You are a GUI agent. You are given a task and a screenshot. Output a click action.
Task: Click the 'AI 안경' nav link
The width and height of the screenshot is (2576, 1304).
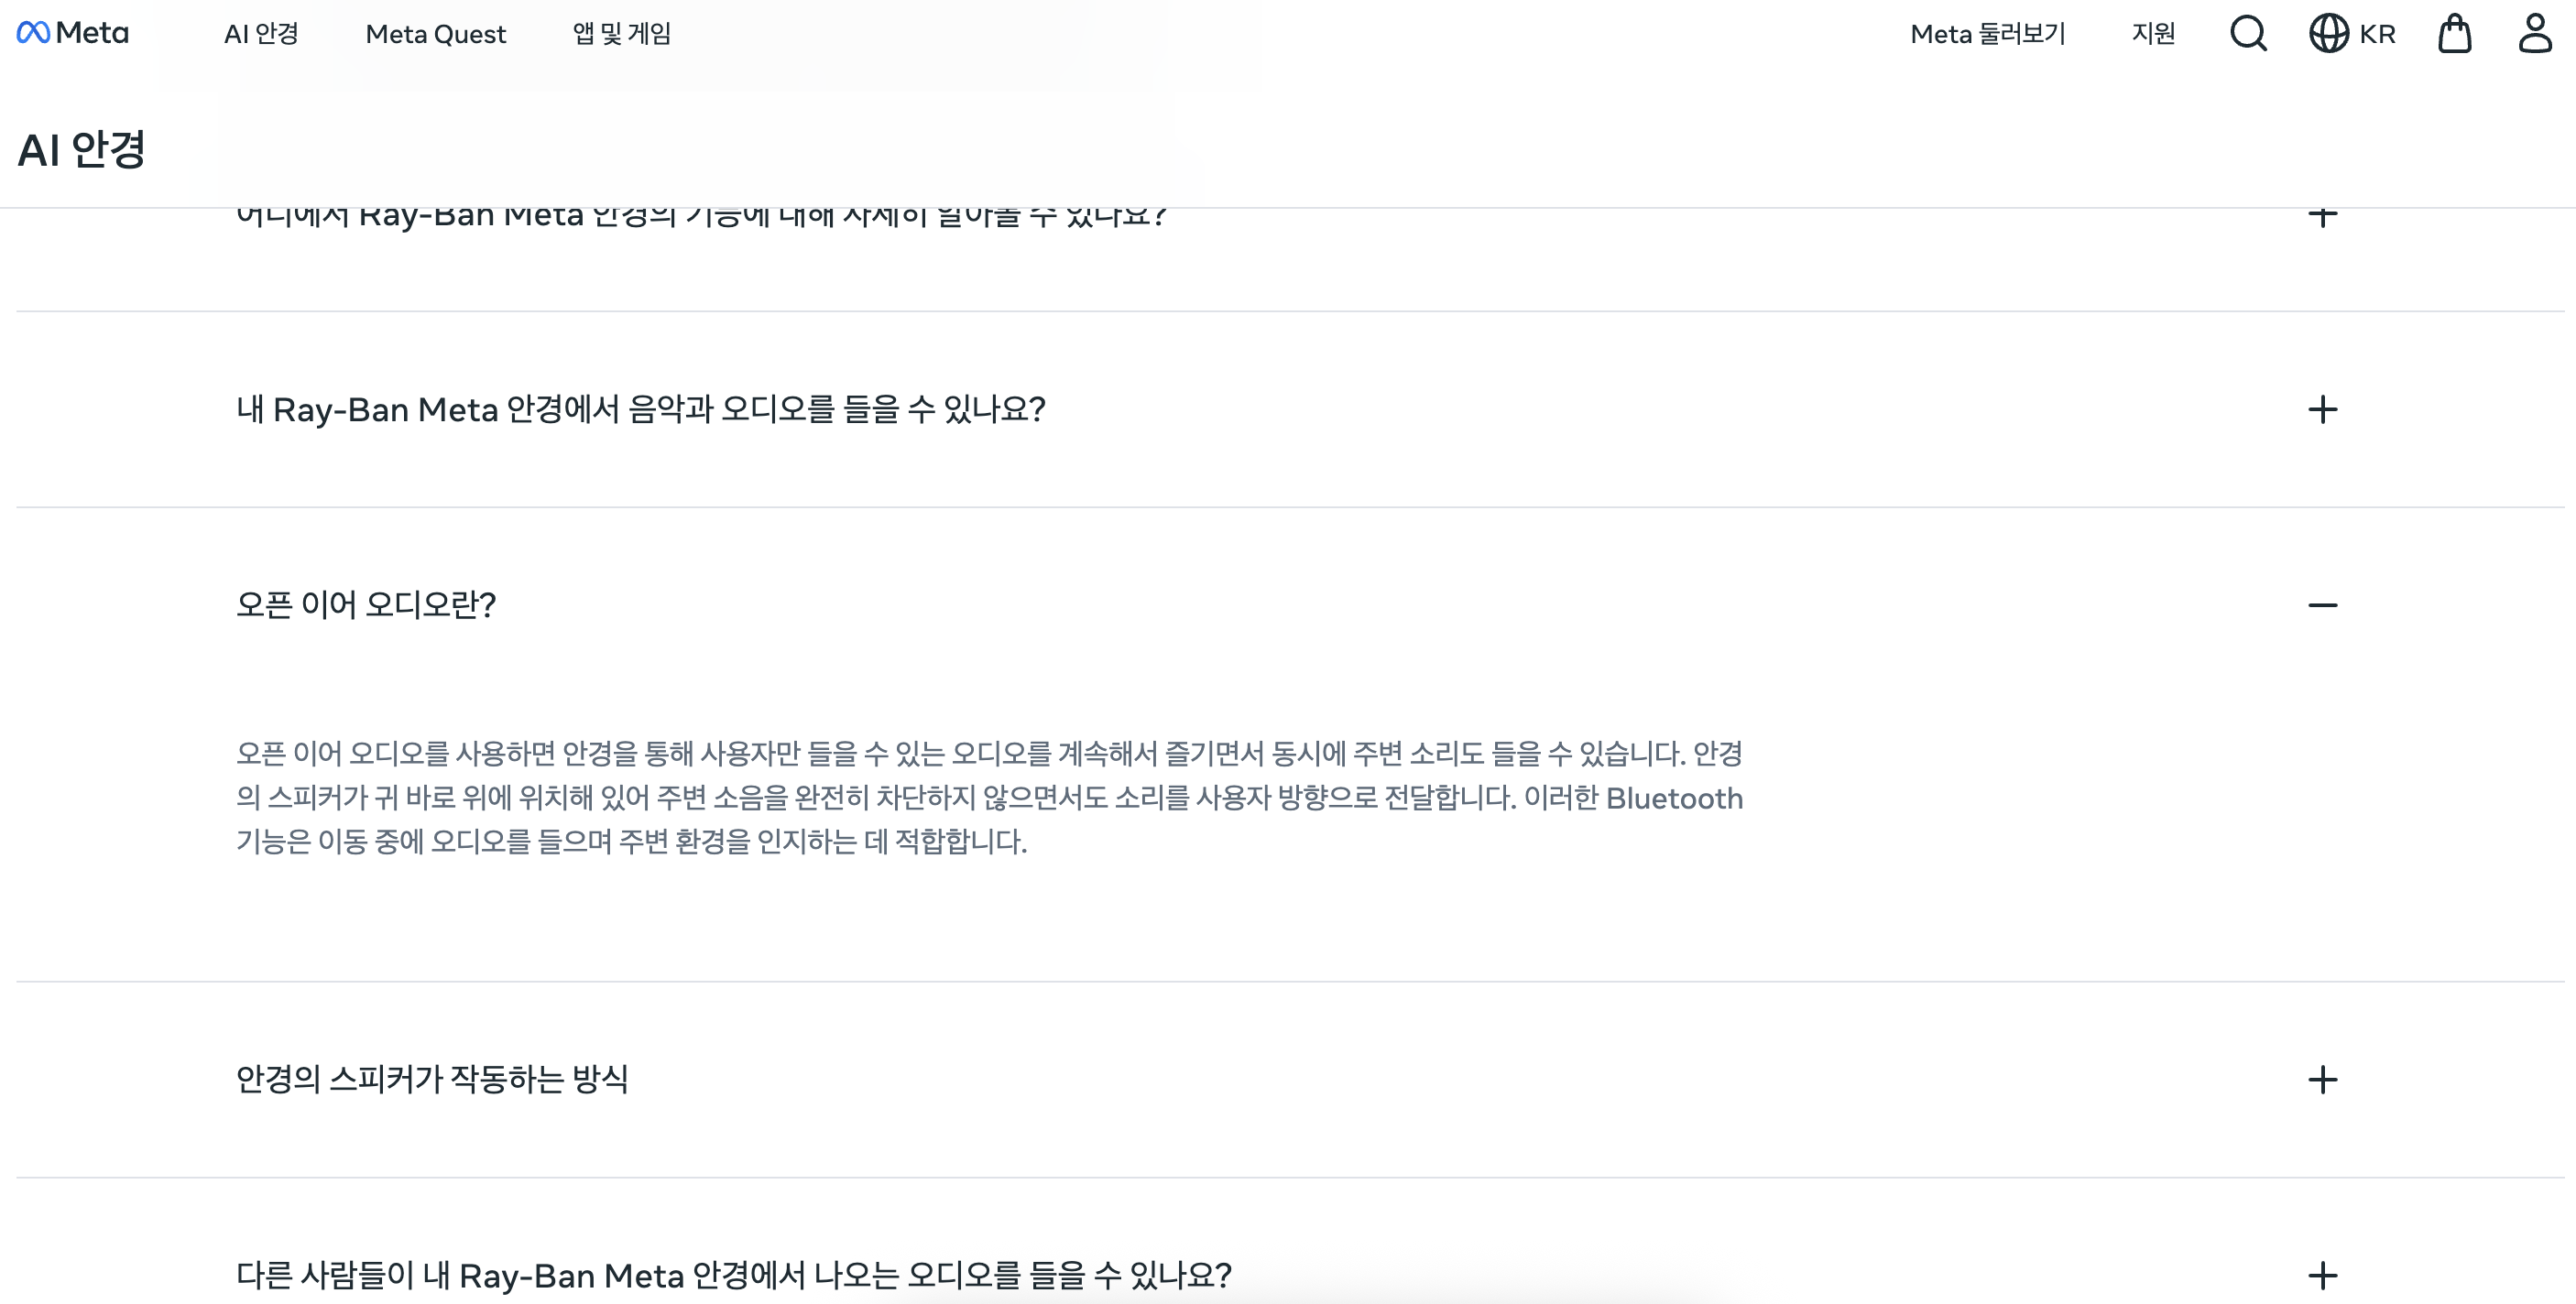coord(263,33)
